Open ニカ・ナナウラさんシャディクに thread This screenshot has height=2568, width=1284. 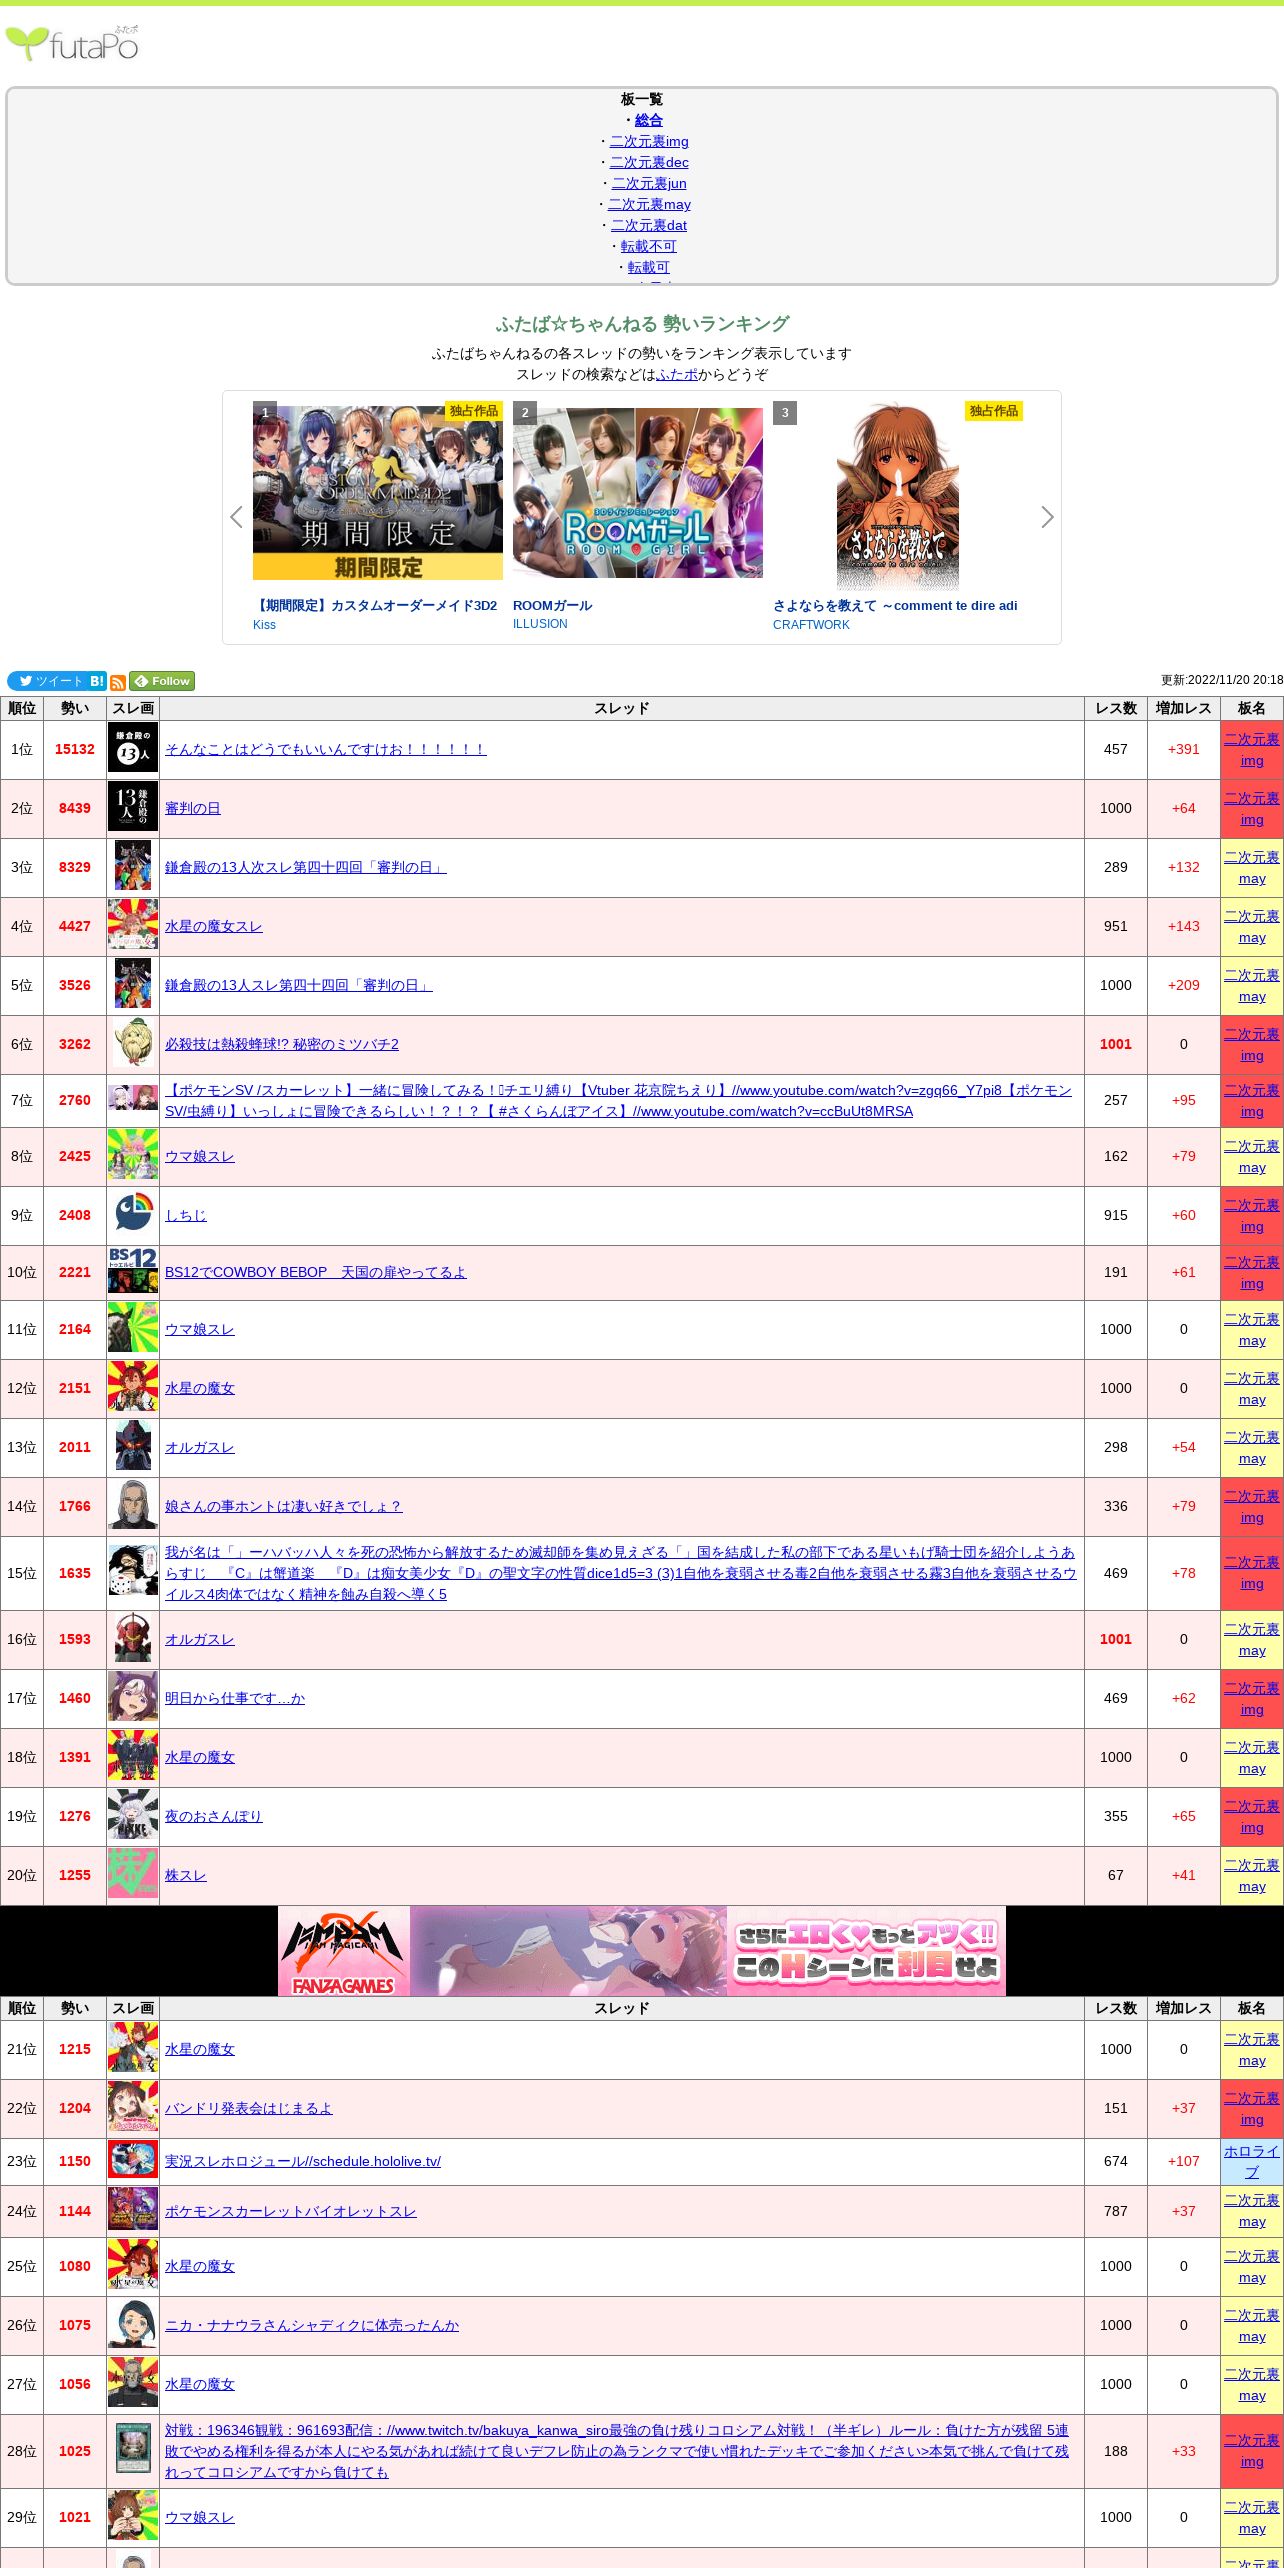pos(312,2325)
